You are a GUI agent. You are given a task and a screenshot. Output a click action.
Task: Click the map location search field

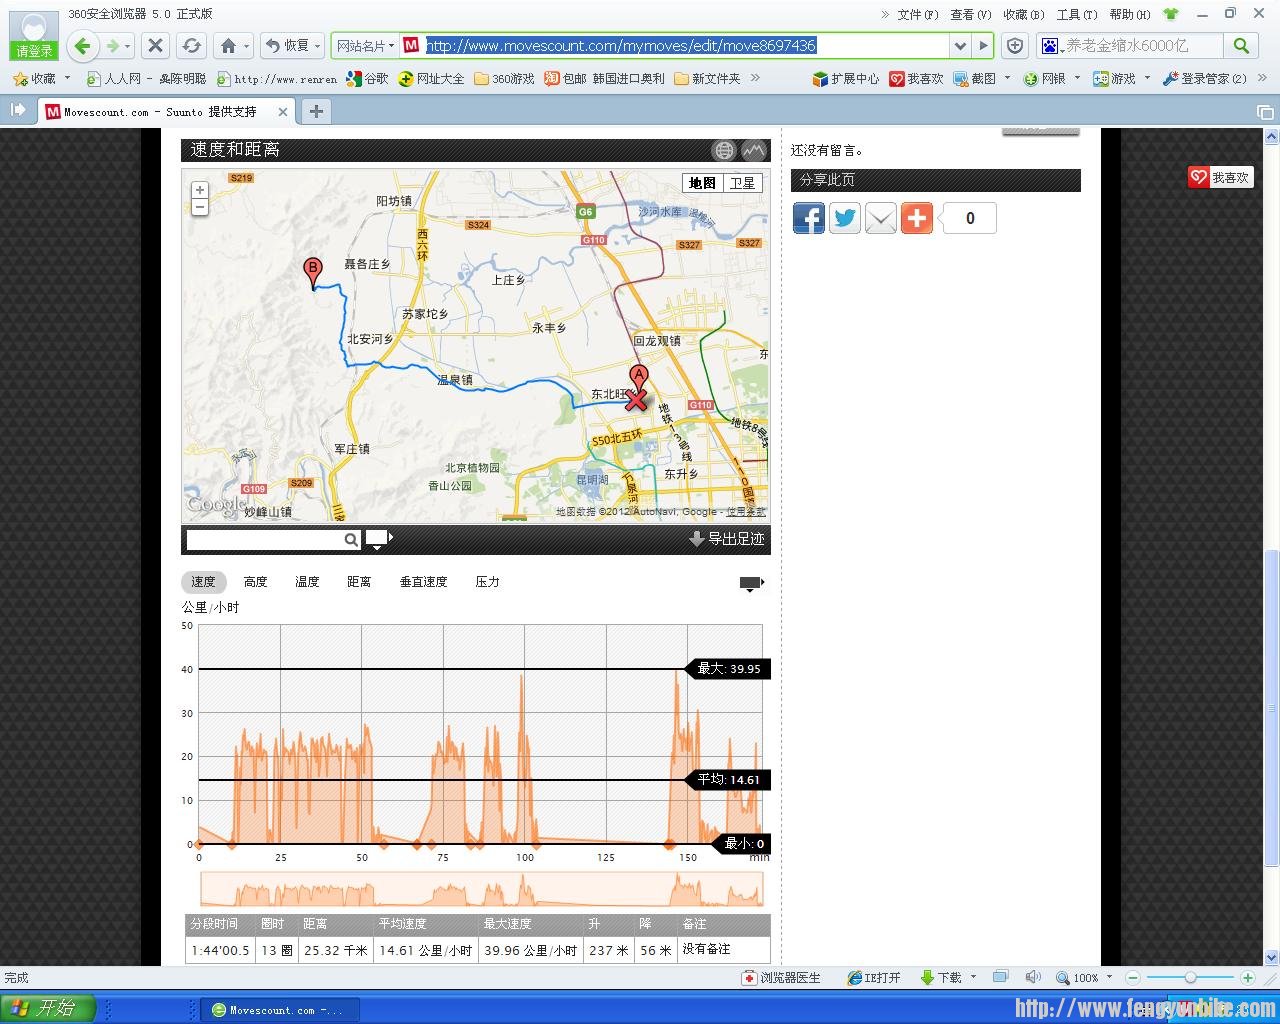click(x=265, y=540)
